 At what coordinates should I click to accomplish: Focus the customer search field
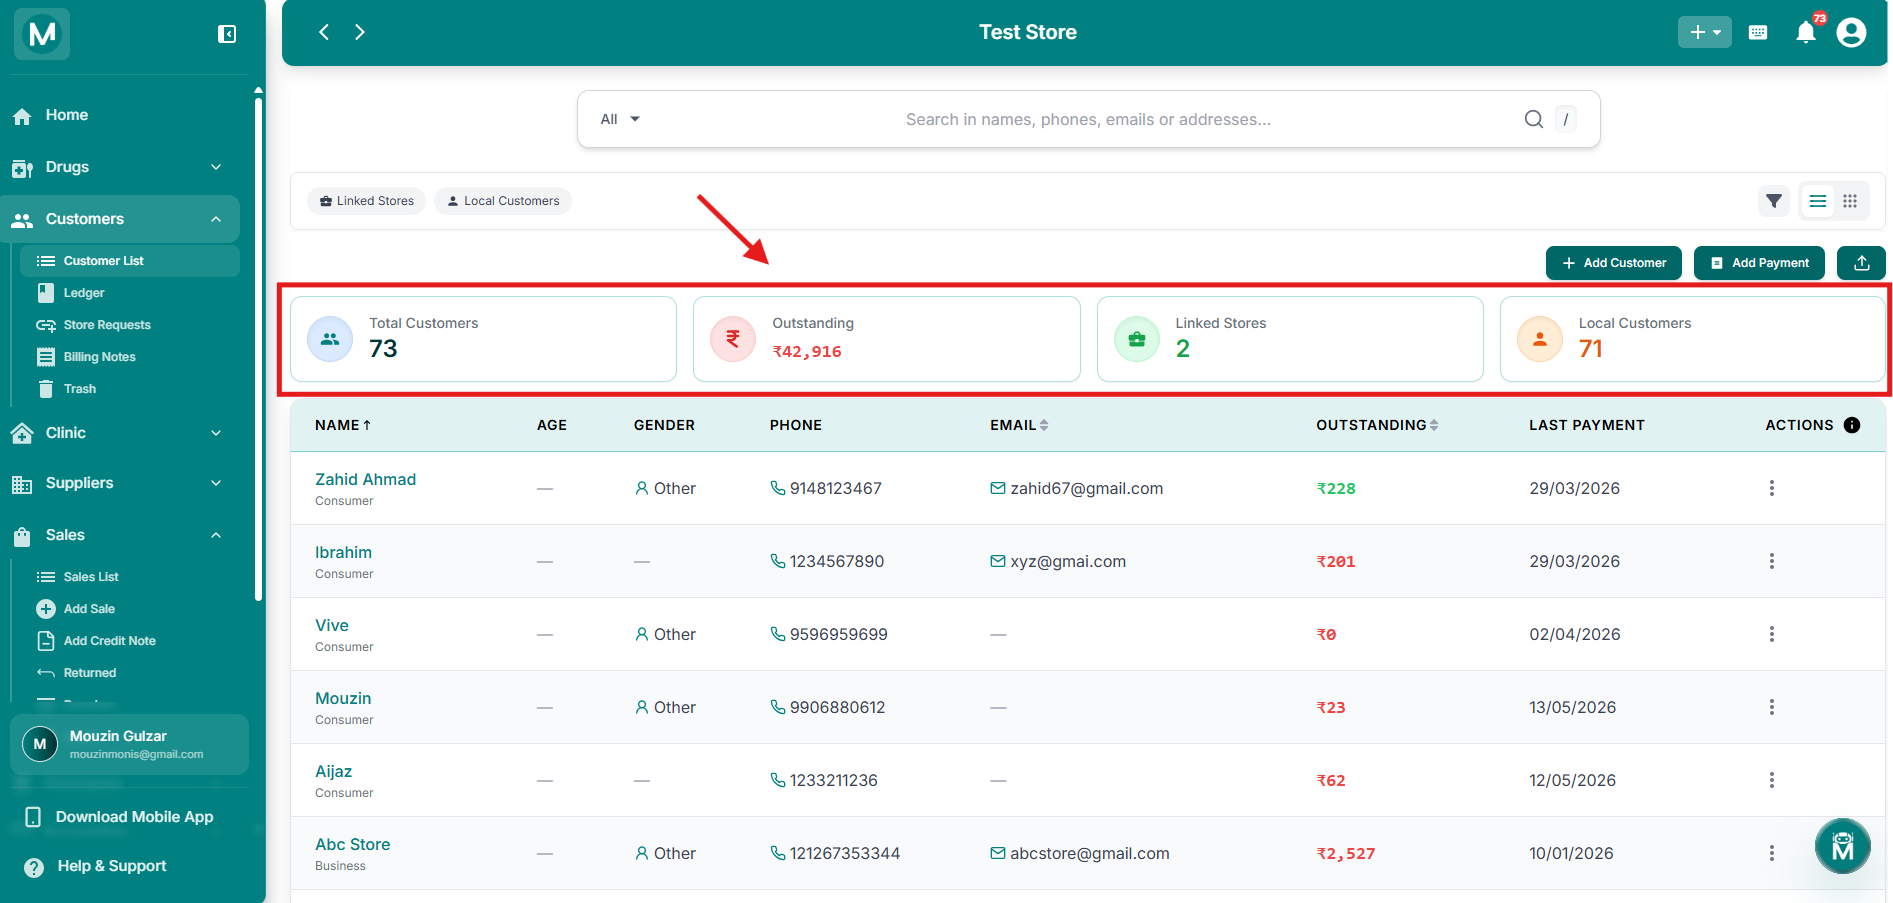click(1088, 119)
